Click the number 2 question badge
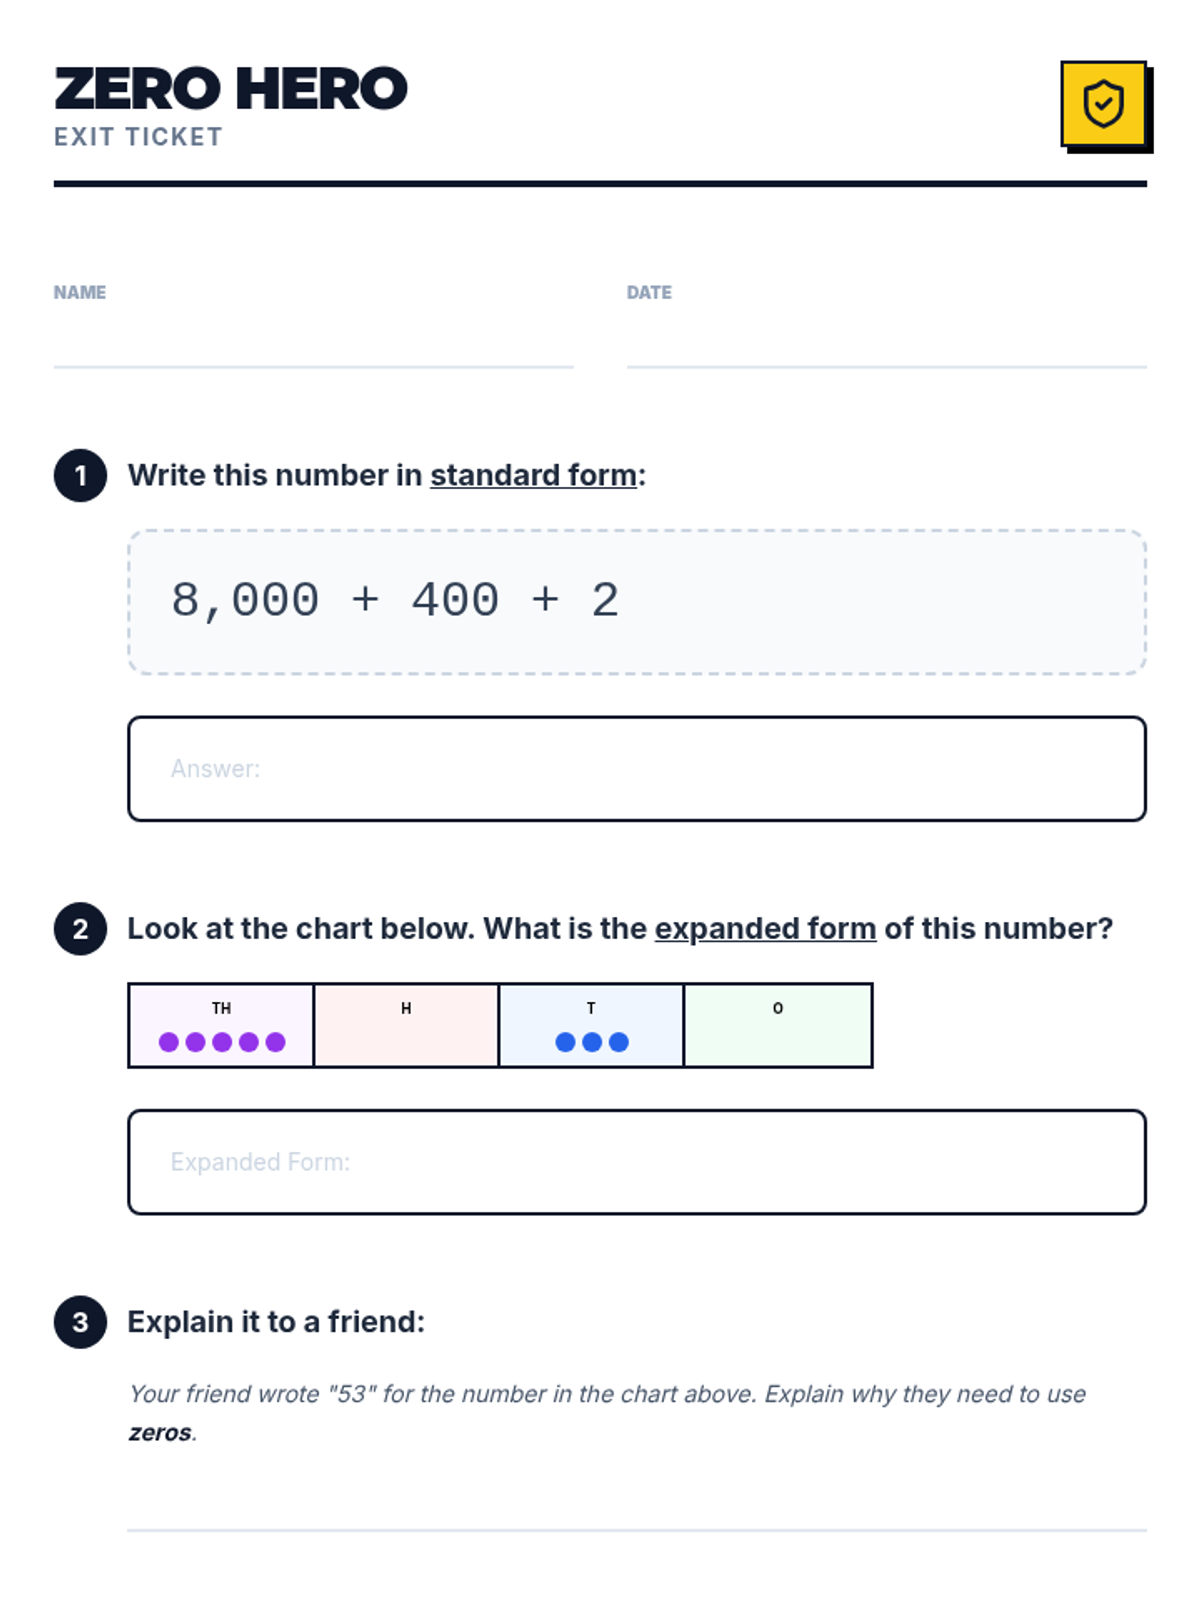1200x1600 pixels. click(80, 929)
